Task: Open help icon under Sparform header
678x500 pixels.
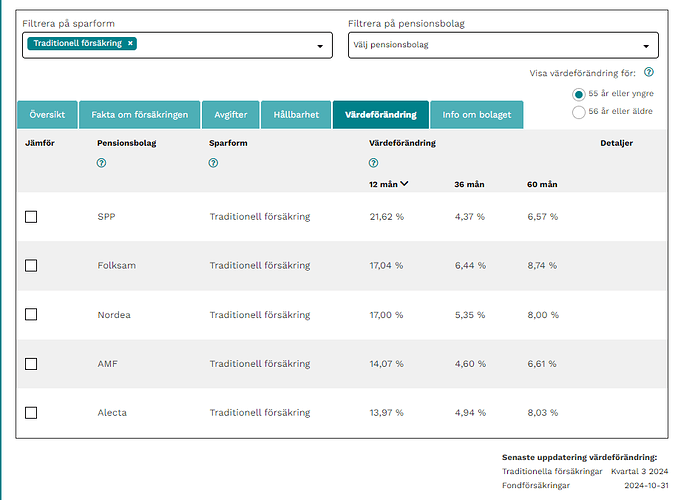Action: coord(213,163)
